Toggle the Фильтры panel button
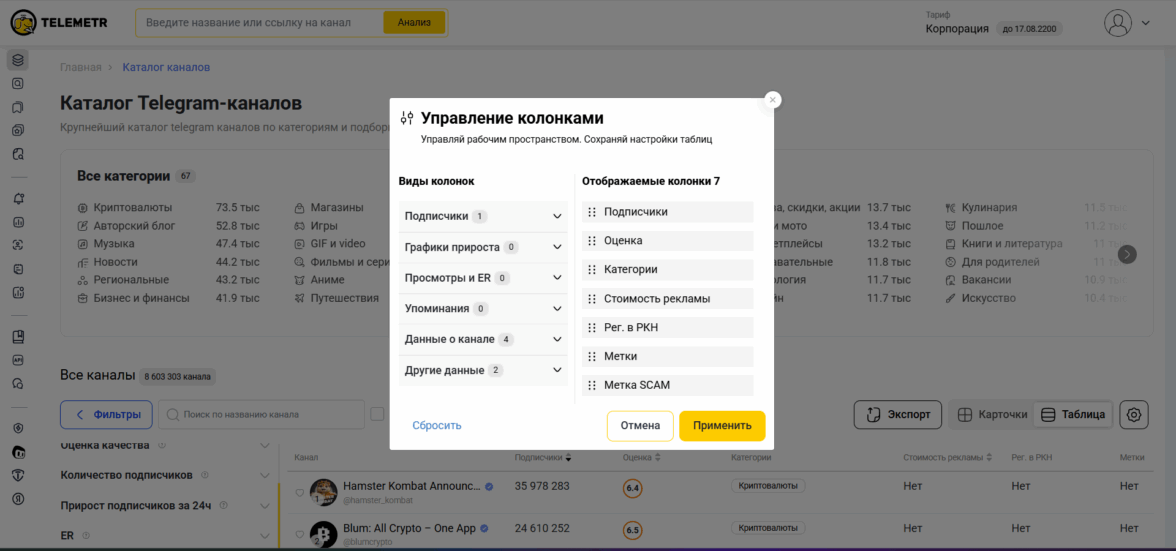This screenshot has width=1176, height=551. pos(106,415)
